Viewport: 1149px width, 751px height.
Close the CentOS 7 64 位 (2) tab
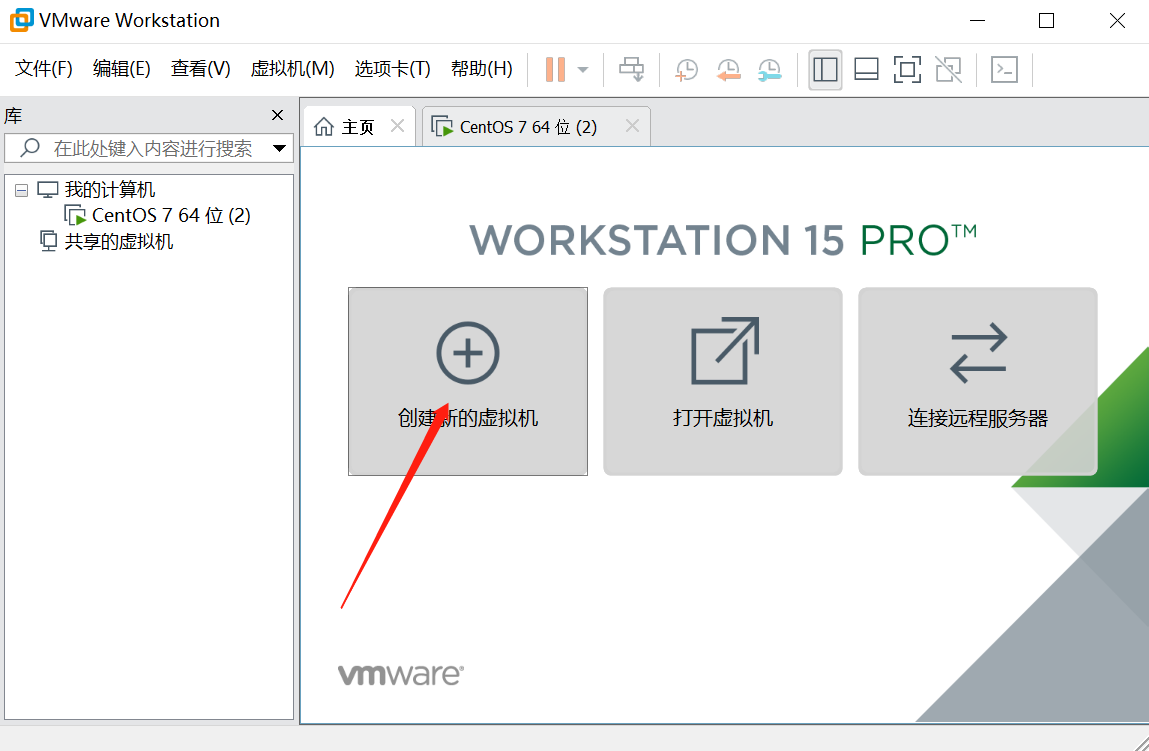(x=632, y=126)
